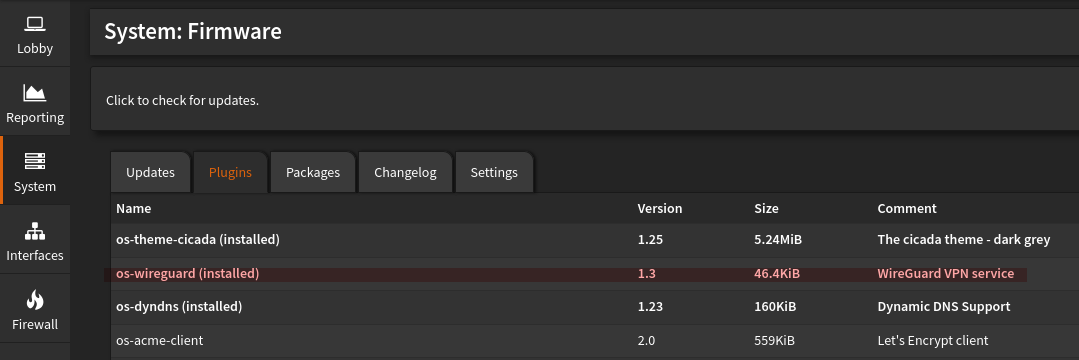View the Changelog tab

(405, 172)
